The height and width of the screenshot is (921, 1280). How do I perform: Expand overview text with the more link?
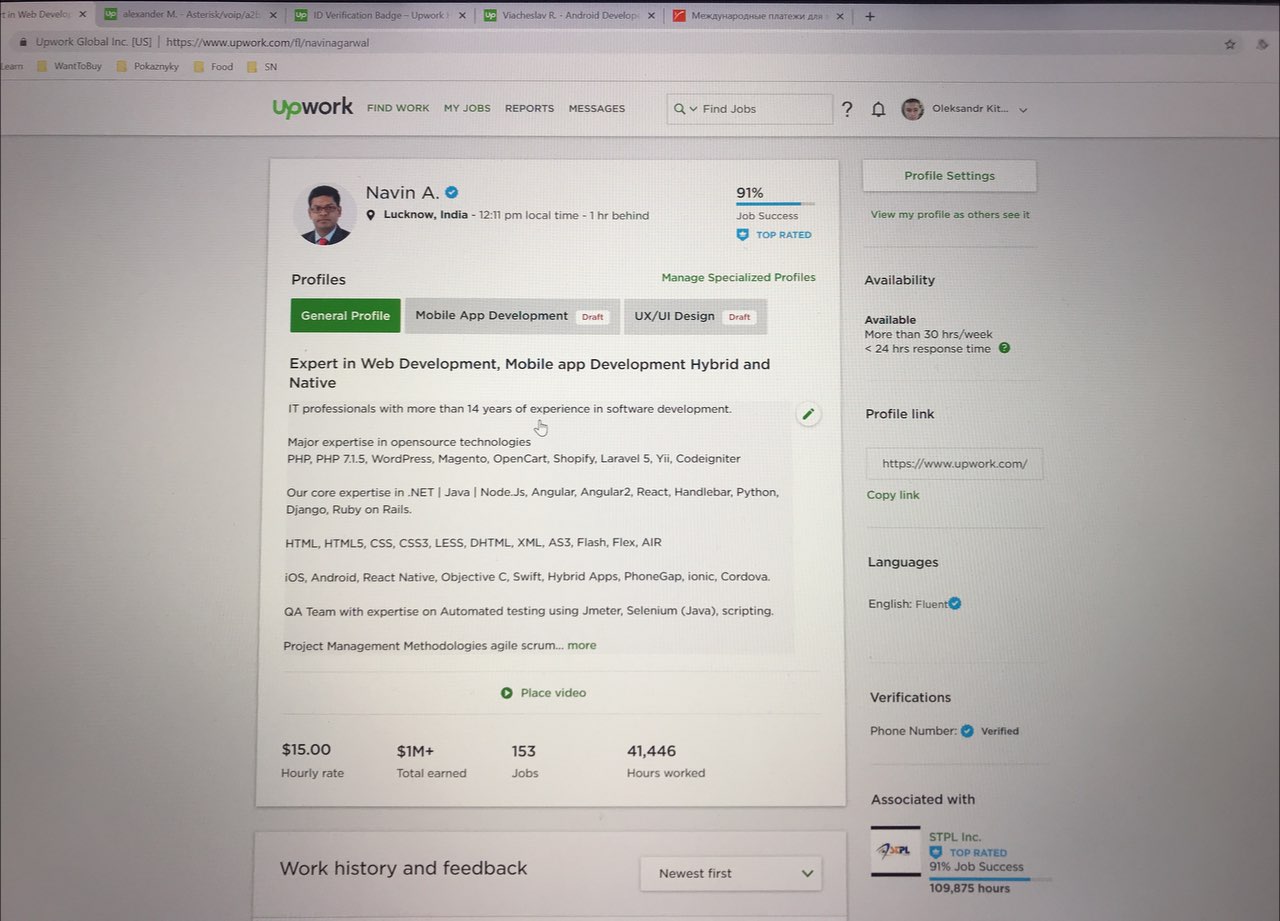[582, 645]
